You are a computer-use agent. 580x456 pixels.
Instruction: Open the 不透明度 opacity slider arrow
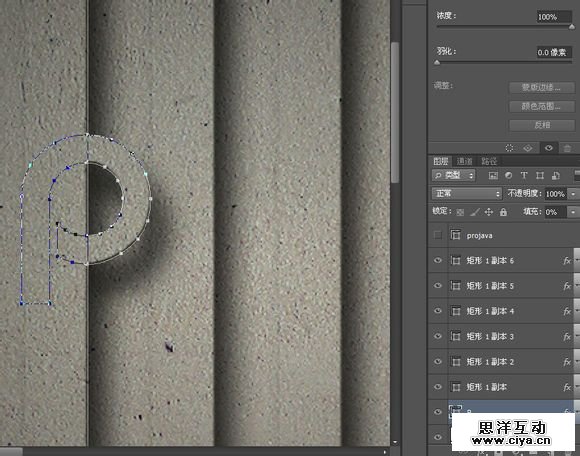coord(573,193)
